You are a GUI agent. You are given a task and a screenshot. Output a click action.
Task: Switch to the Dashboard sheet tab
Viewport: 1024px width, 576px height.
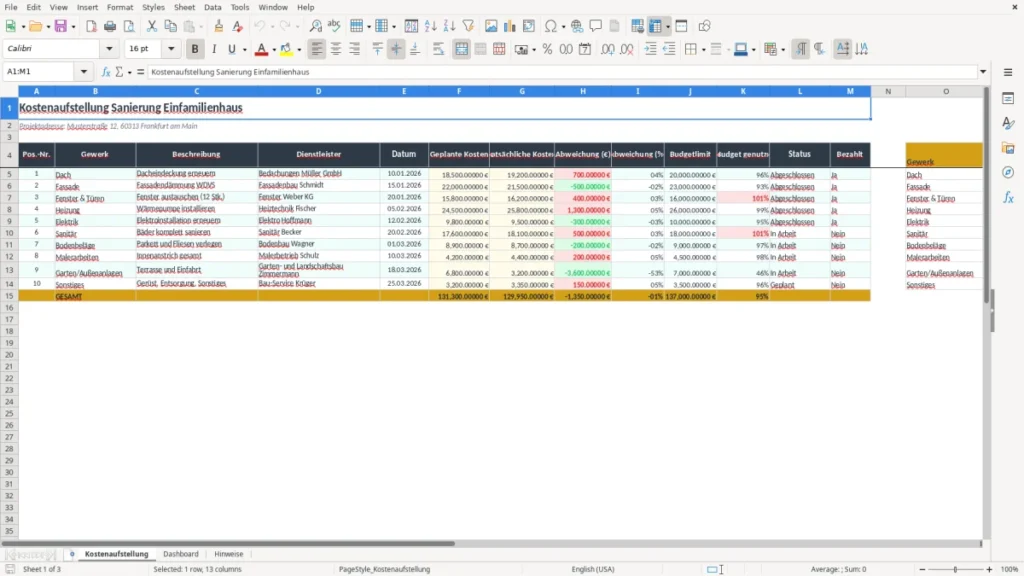tap(181, 554)
